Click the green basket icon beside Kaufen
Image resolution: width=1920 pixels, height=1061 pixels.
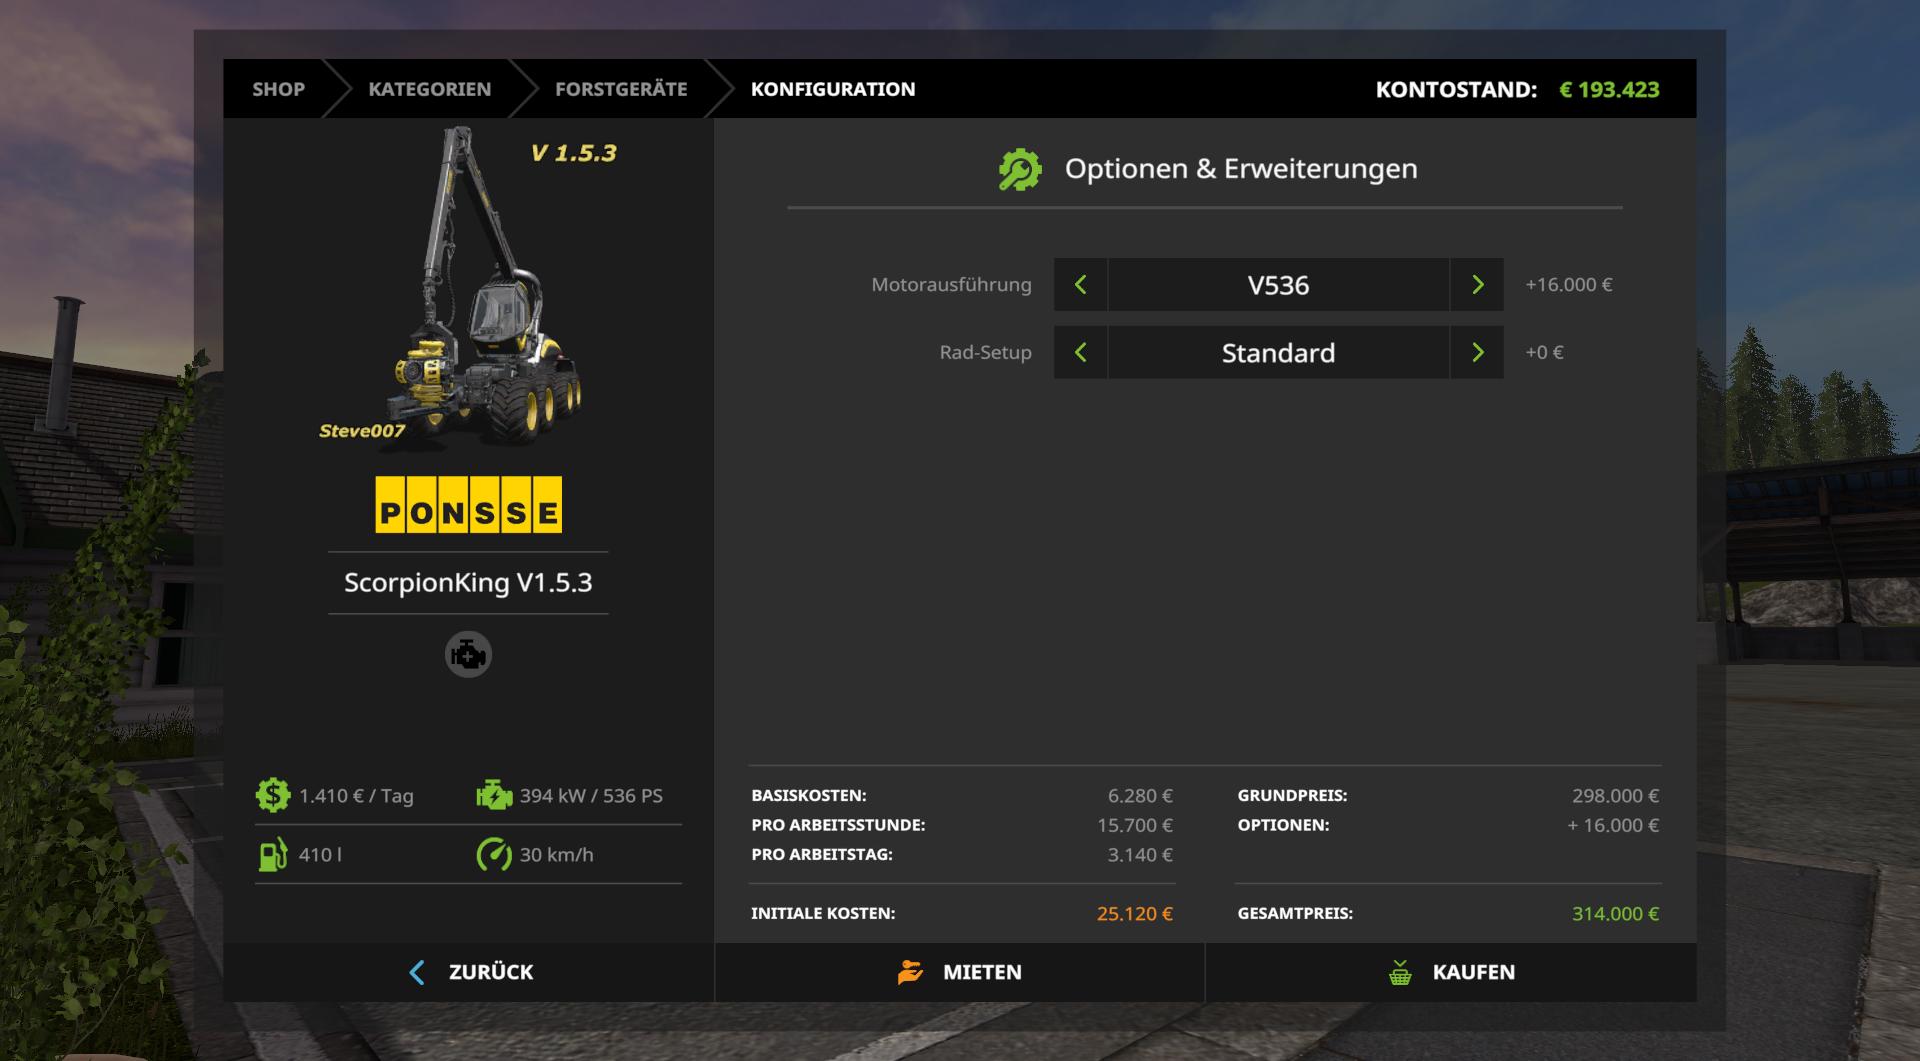point(1400,972)
